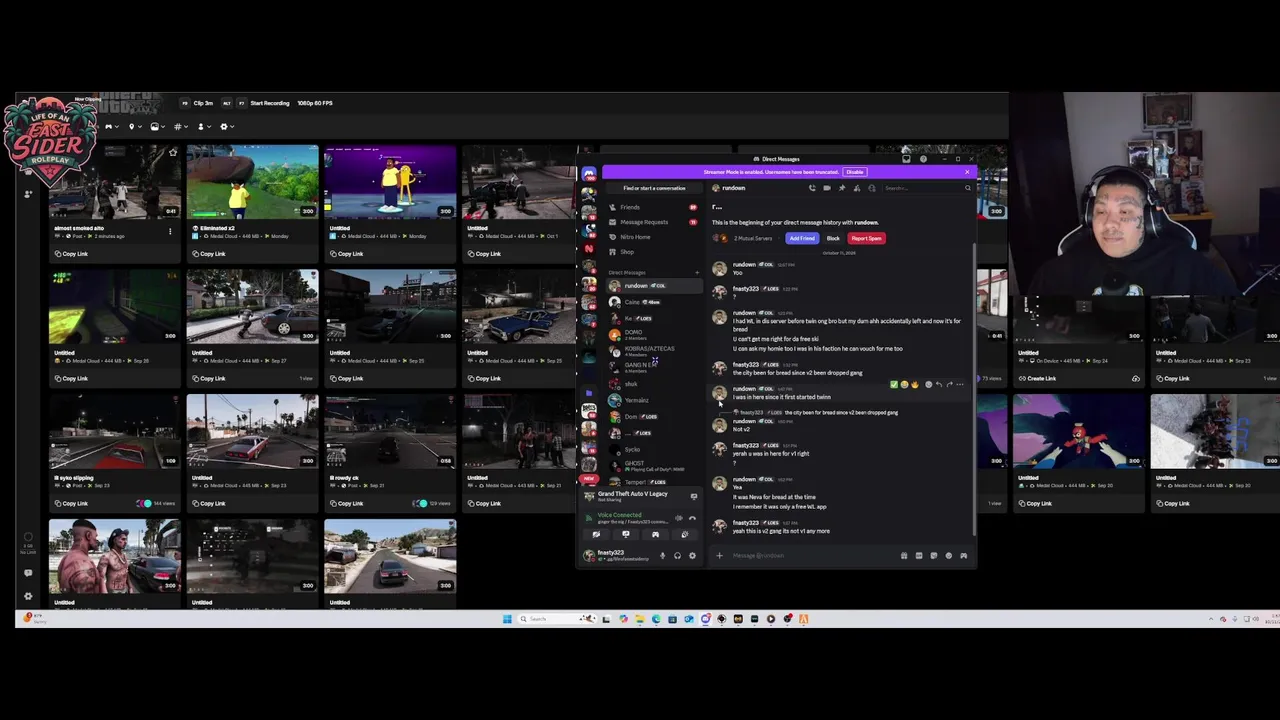Open attachment plus button in message bar

click(x=719, y=555)
